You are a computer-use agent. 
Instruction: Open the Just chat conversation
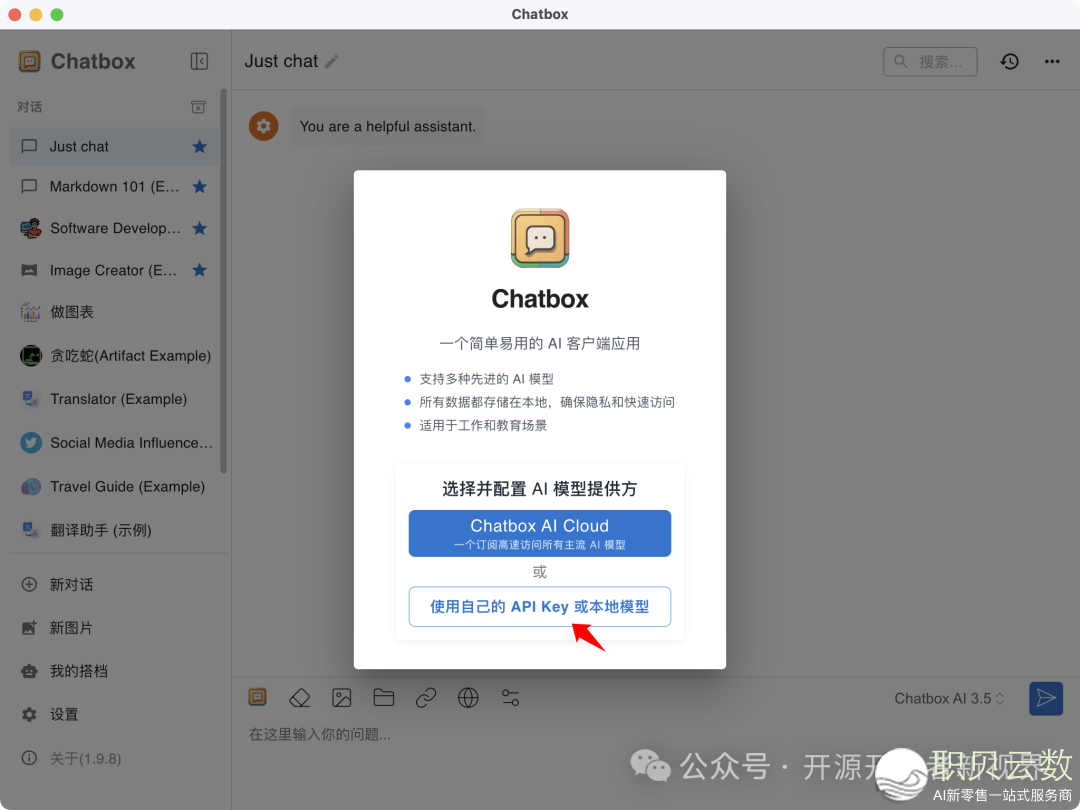click(x=114, y=146)
